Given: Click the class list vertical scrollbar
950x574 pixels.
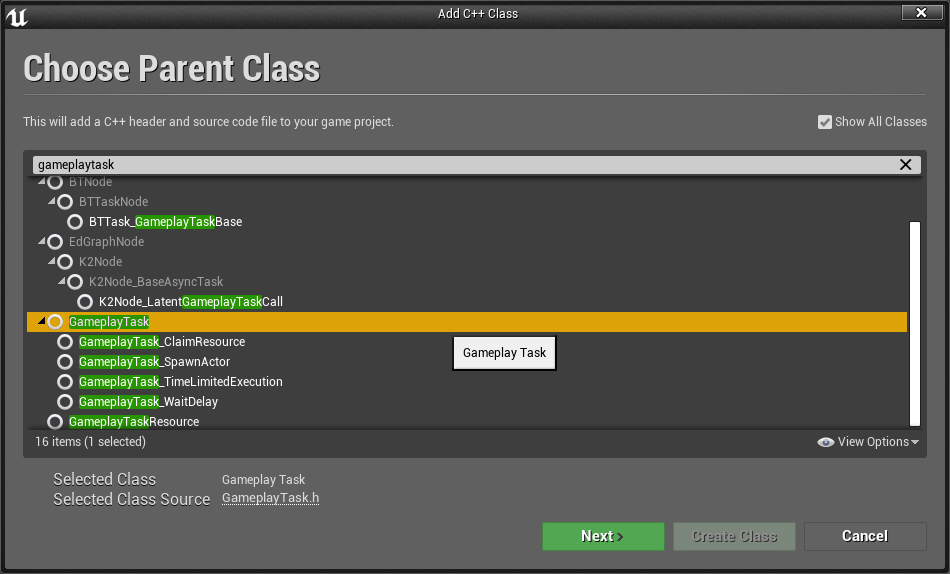Looking at the screenshot, I should pyautogui.click(x=915, y=324).
